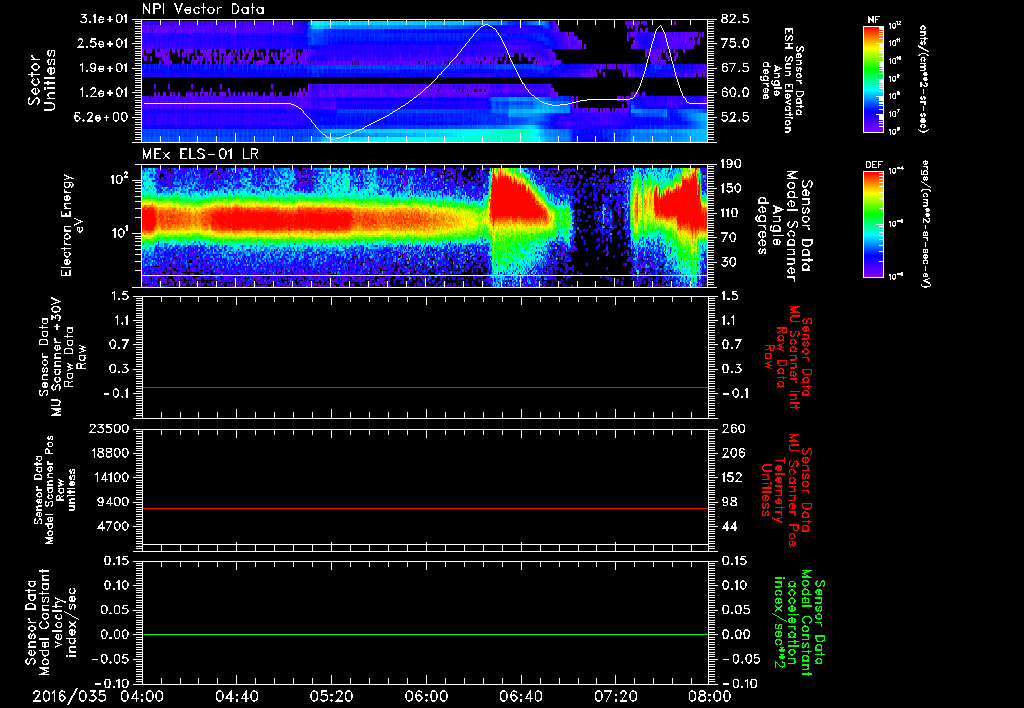The width and height of the screenshot is (1024, 708).
Task: Click the red line in Scanner Pos panel
Action: (424, 508)
